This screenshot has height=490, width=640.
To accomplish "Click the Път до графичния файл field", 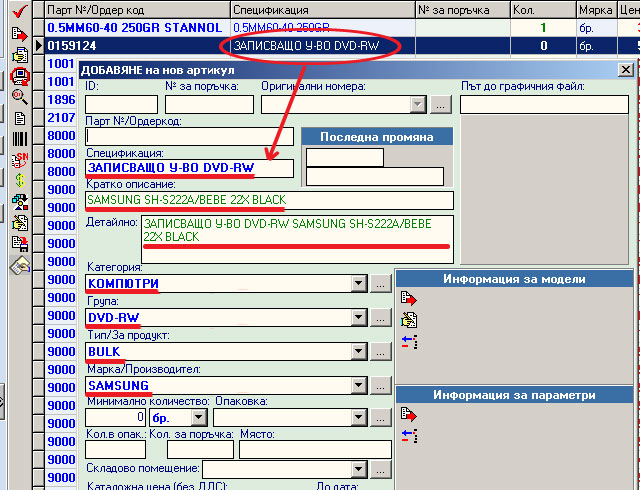I will click(x=544, y=105).
